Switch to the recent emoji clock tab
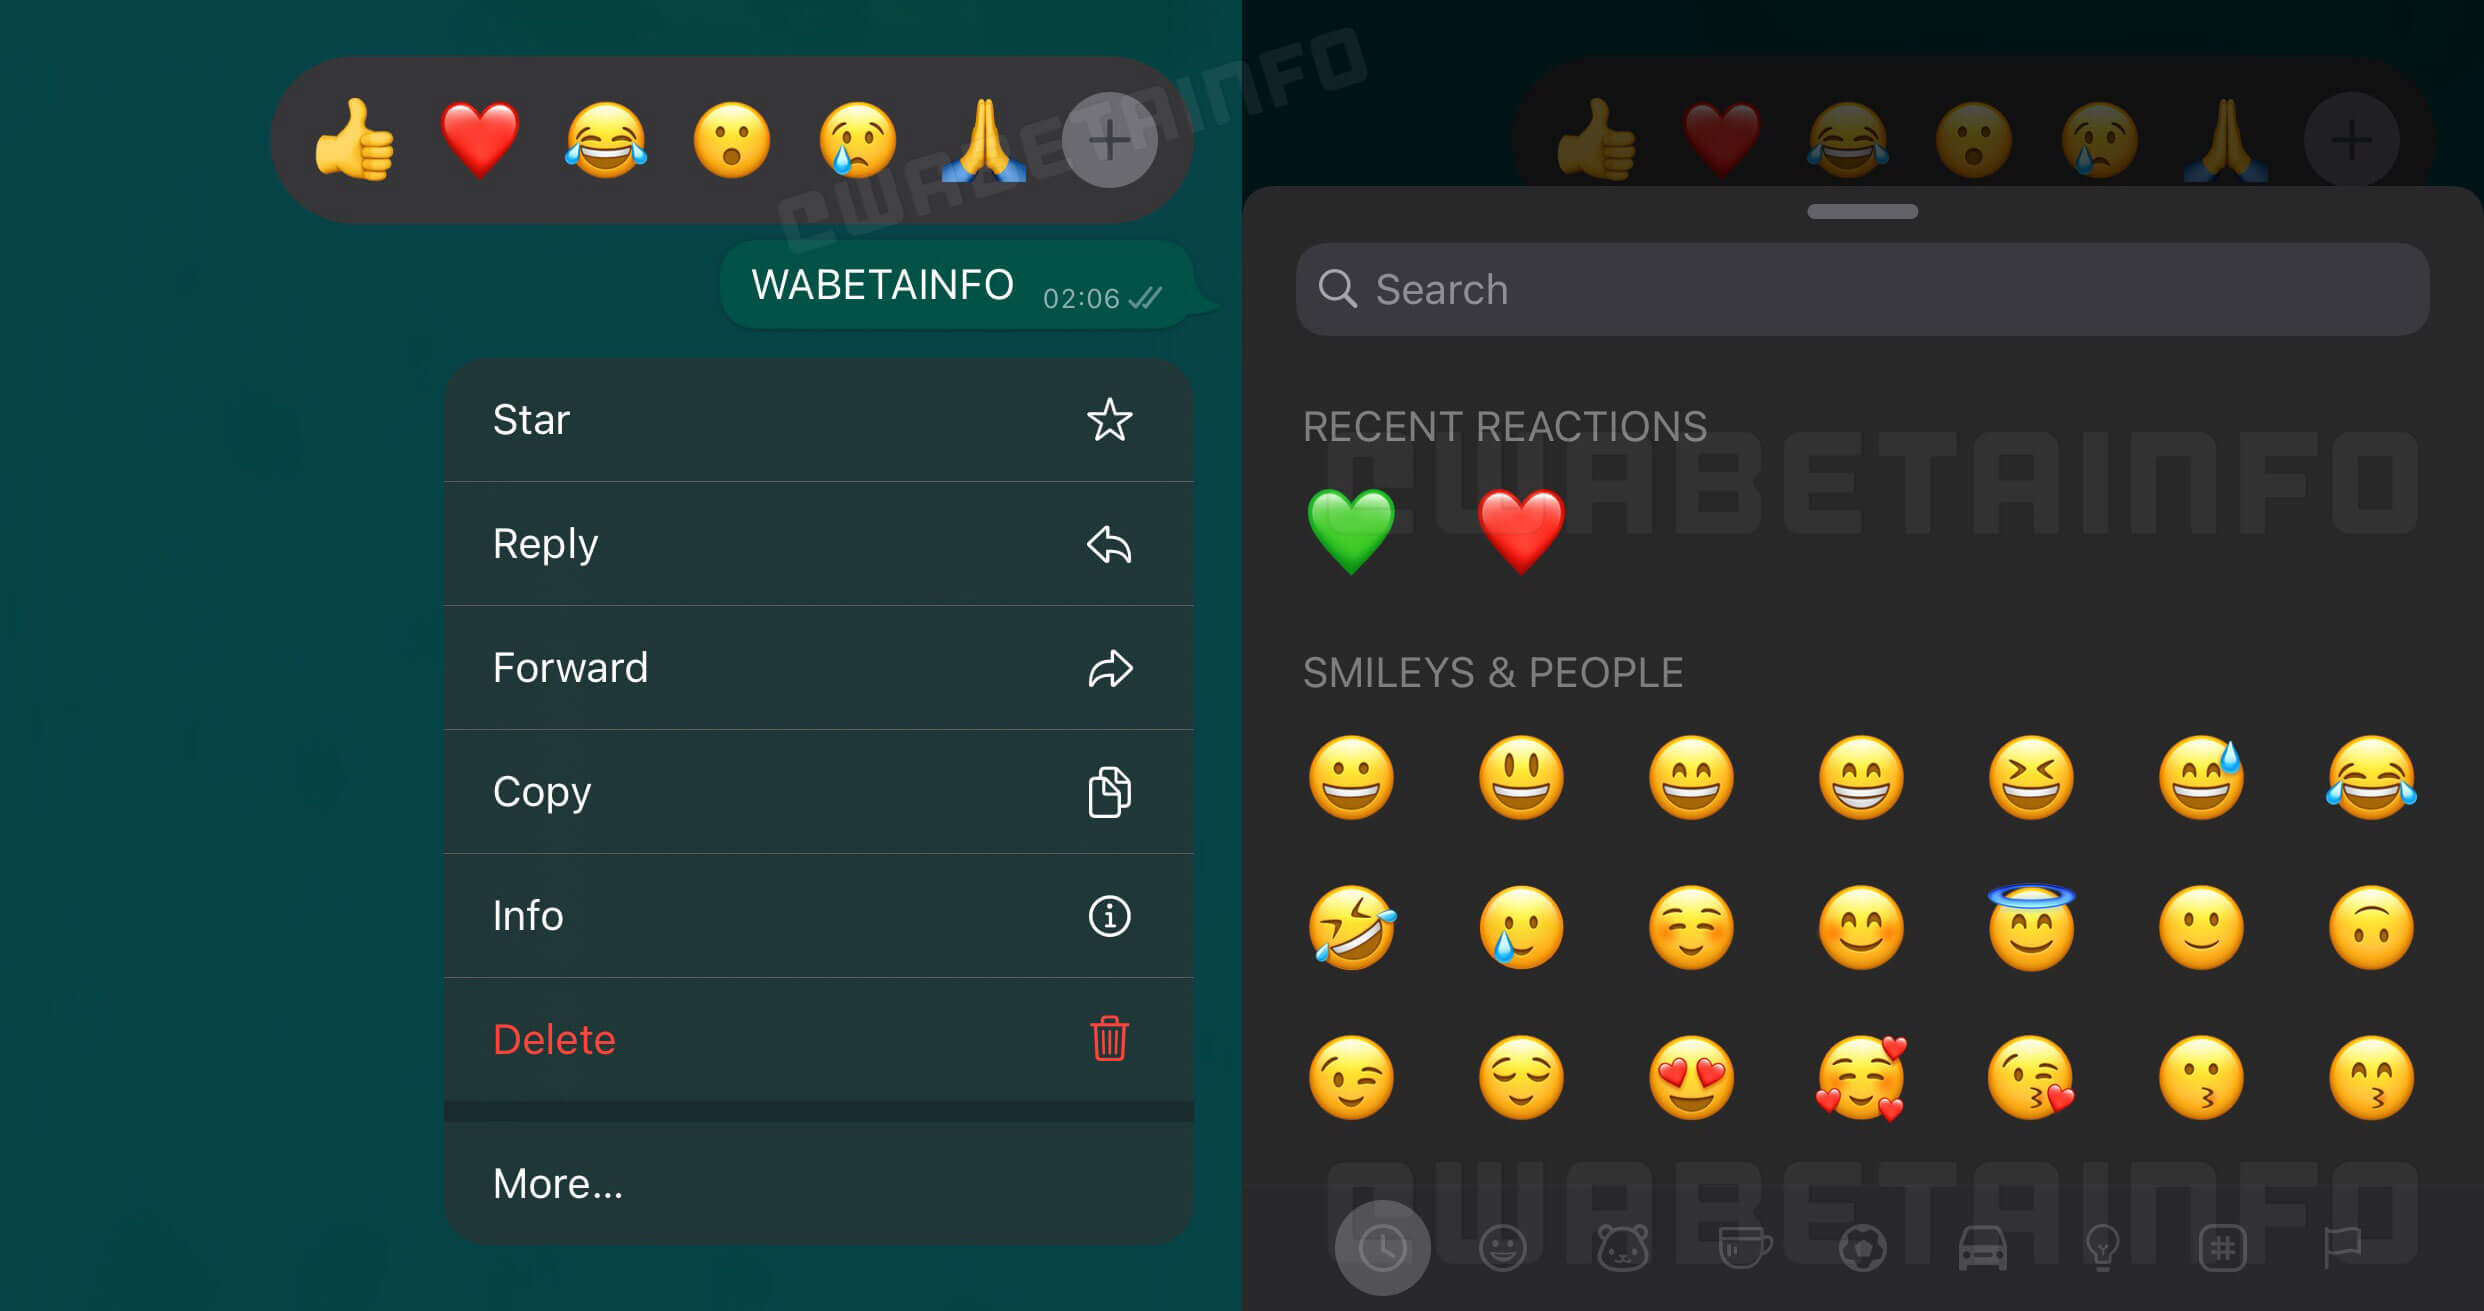The image size is (2484, 1311). coord(1382,1248)
